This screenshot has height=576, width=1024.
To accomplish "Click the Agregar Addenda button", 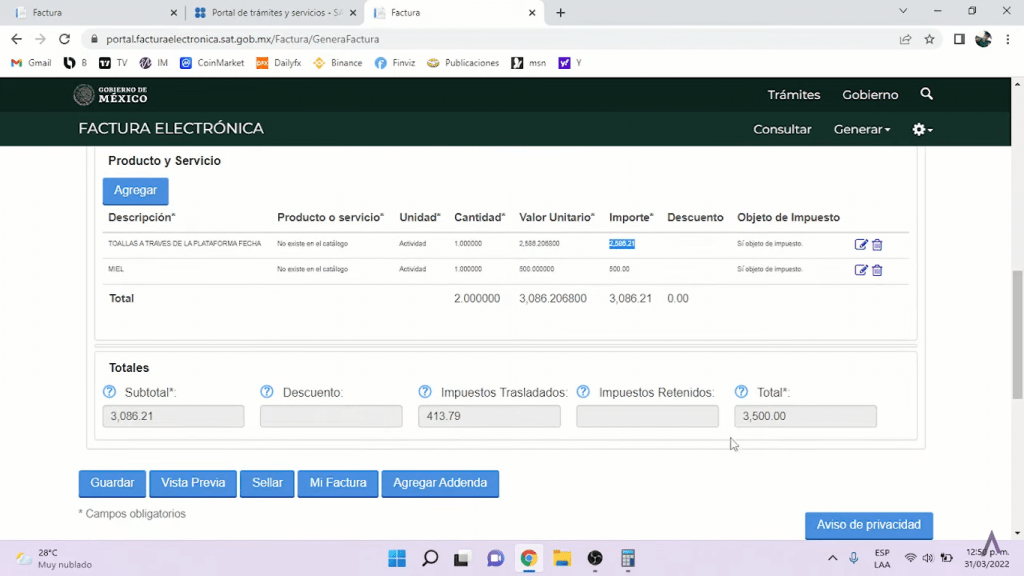I will 440,483.
